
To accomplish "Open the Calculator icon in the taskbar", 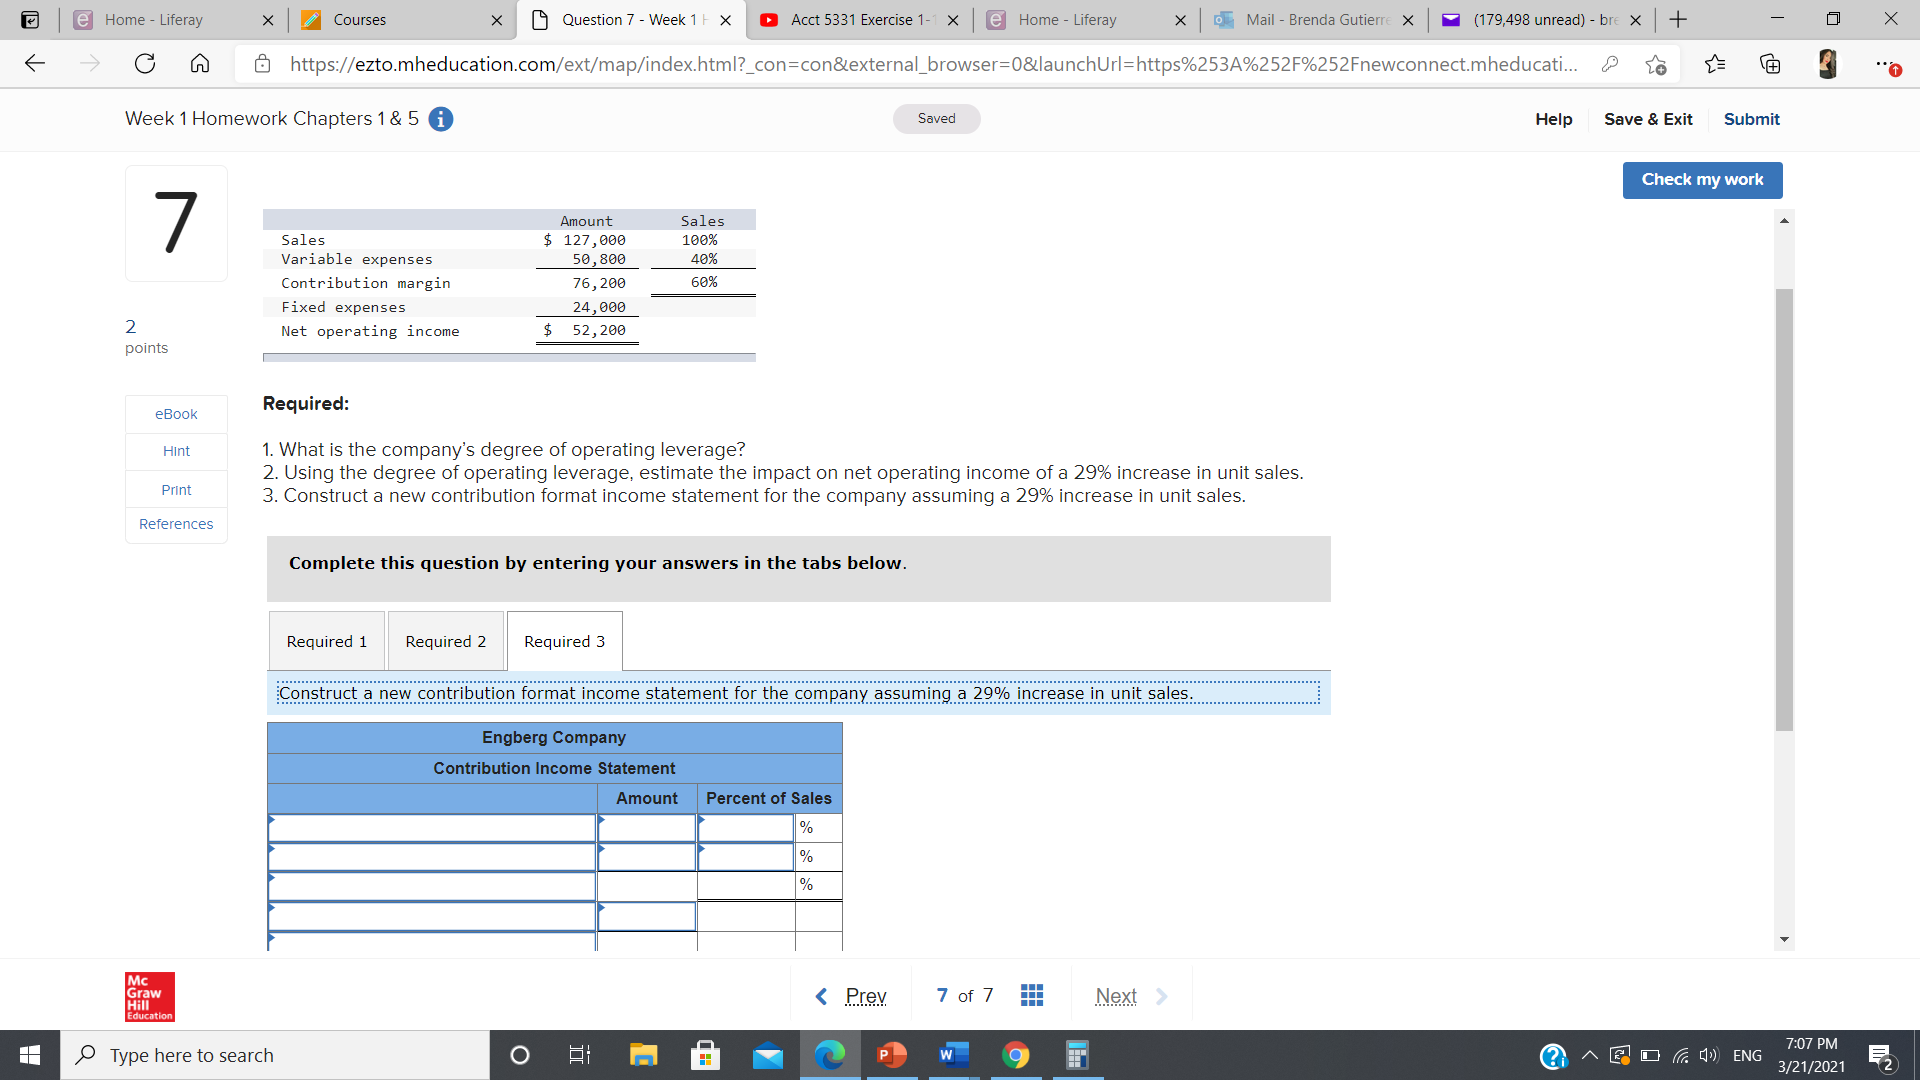I will coord(1077,1054).
